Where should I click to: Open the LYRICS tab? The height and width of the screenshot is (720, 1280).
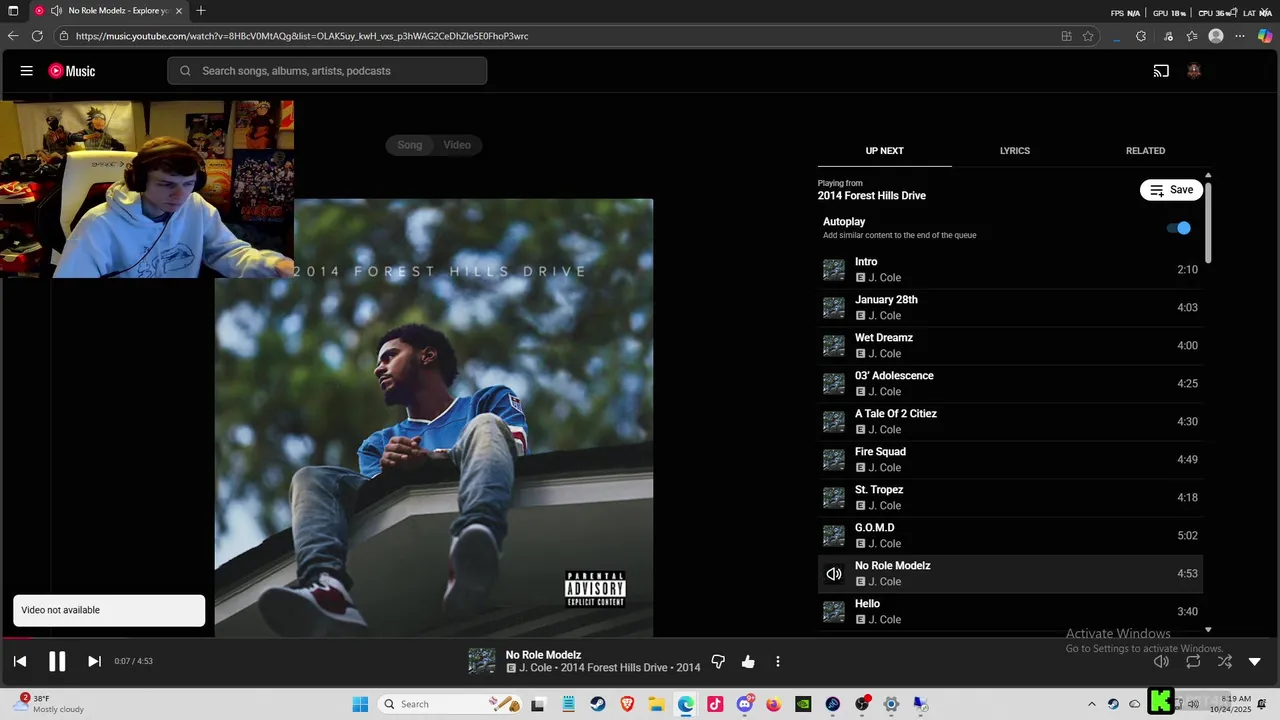[x=1015, y=151]
